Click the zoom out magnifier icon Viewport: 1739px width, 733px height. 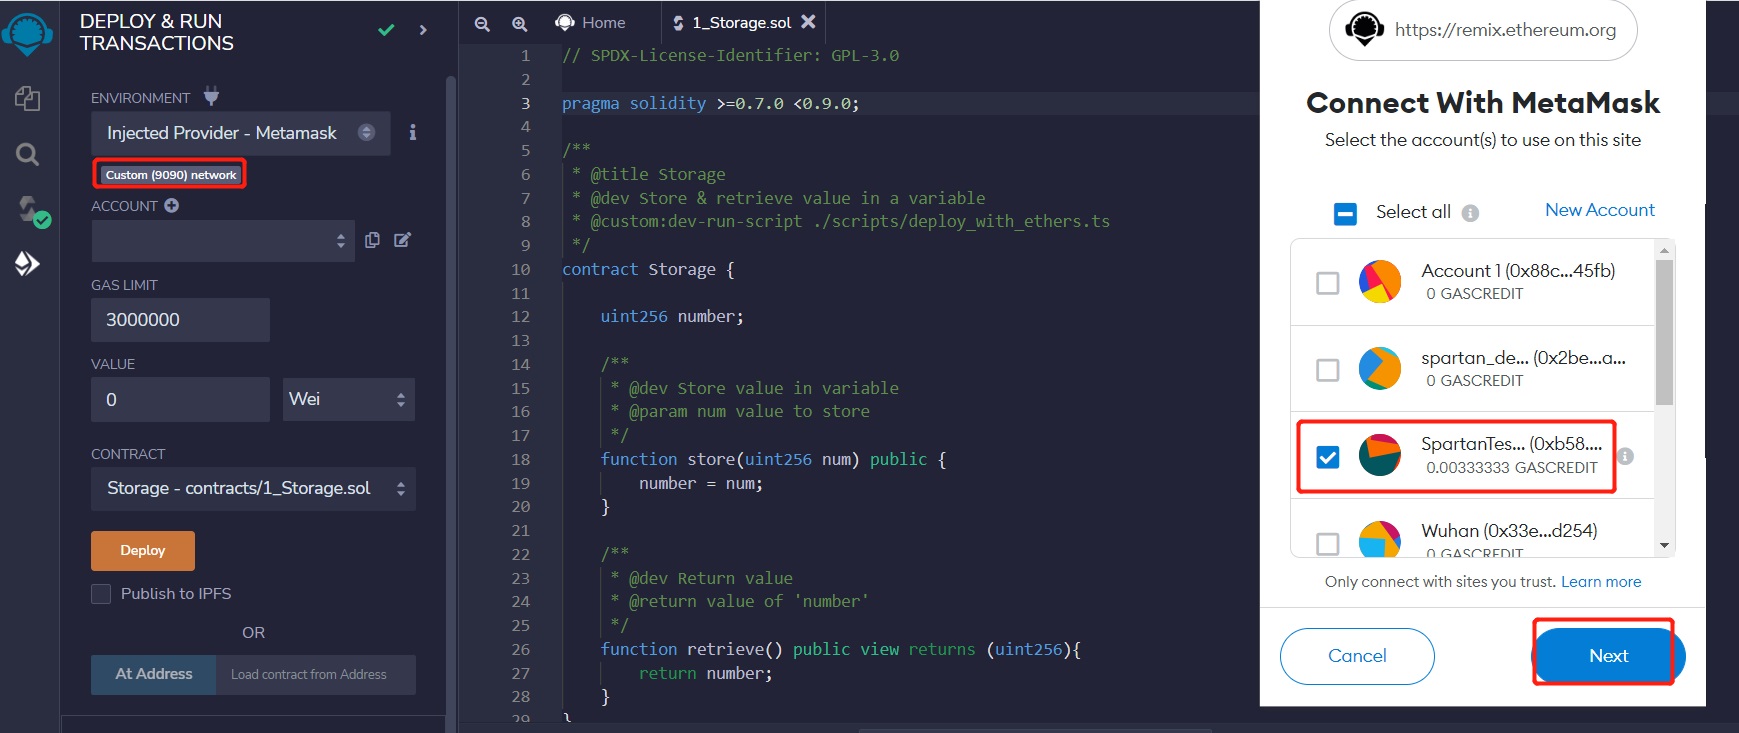482,23
